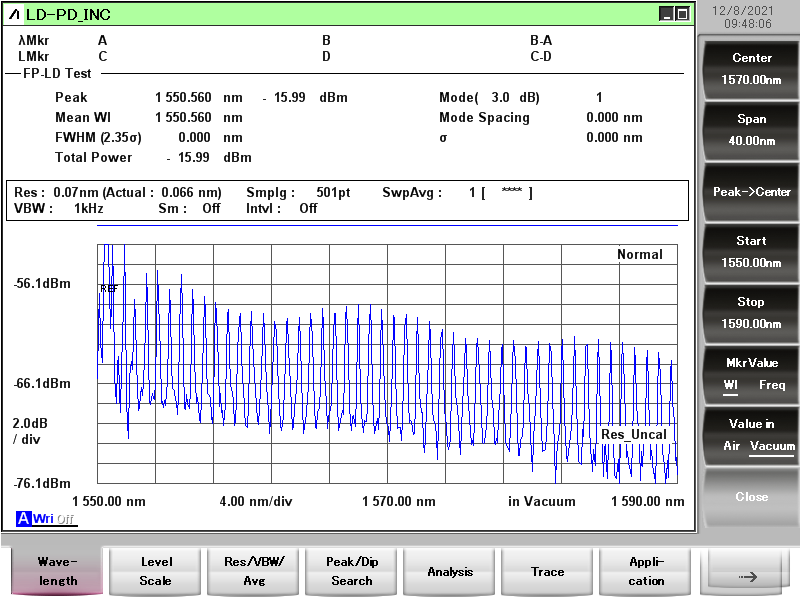Open the Application menu
Image resolution: width=800 pixels, height=600 pixels.
click(646, 571)
